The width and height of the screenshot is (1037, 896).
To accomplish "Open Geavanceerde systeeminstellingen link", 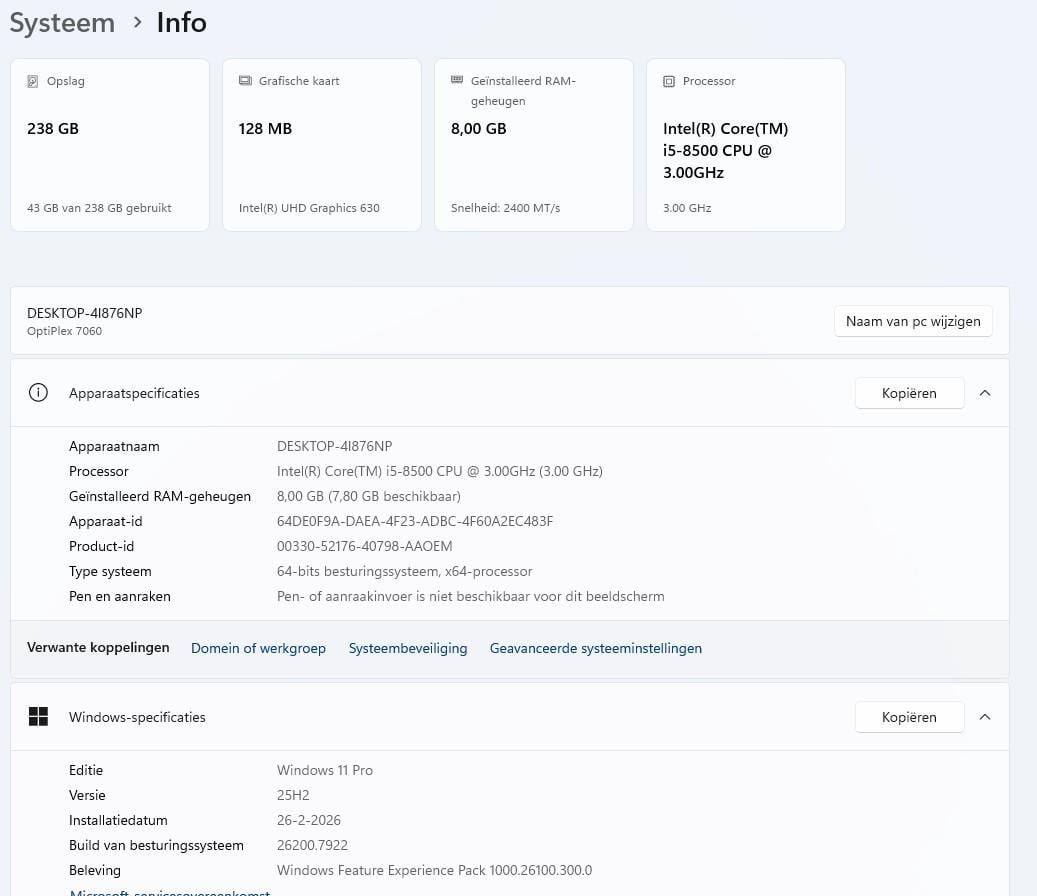I will [x=595, y=648].
